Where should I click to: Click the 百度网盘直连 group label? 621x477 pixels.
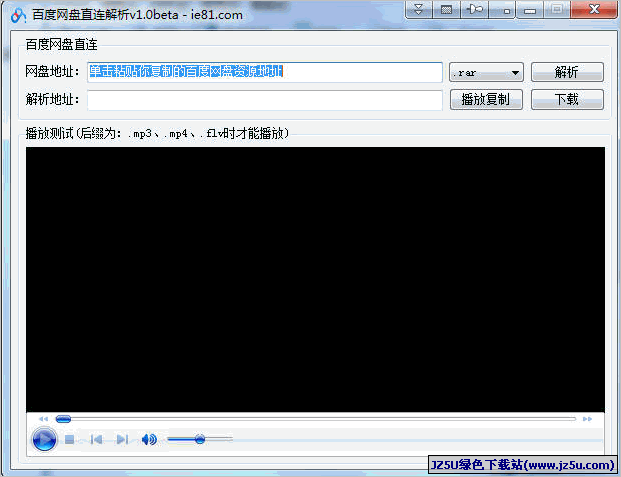(x=61, y=44)
